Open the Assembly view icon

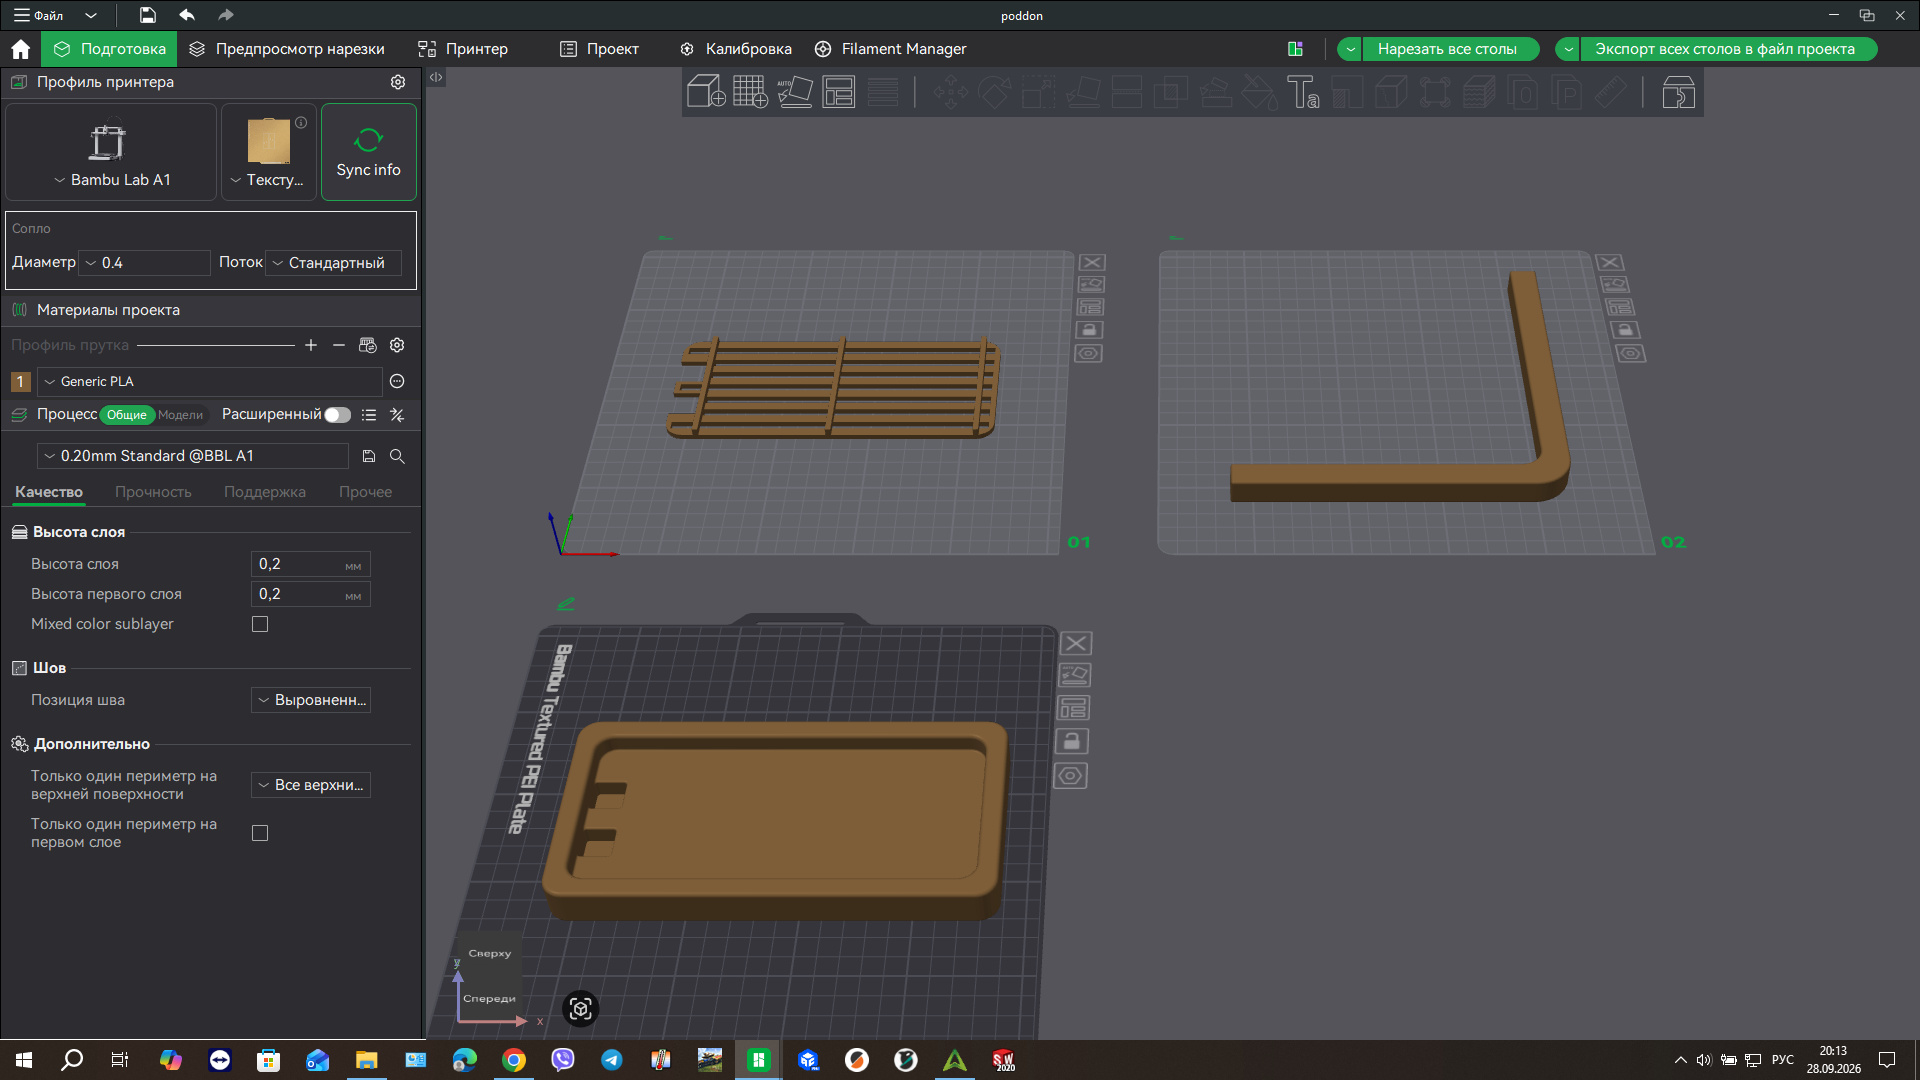click(1678, 92)
